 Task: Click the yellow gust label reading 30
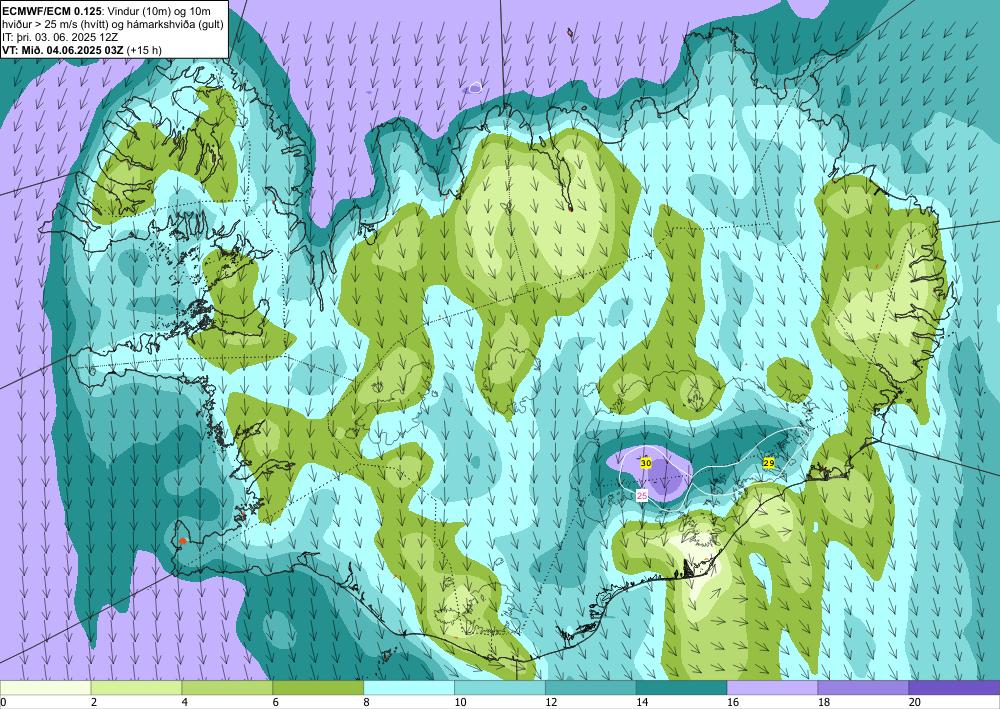tap(645, 464)
